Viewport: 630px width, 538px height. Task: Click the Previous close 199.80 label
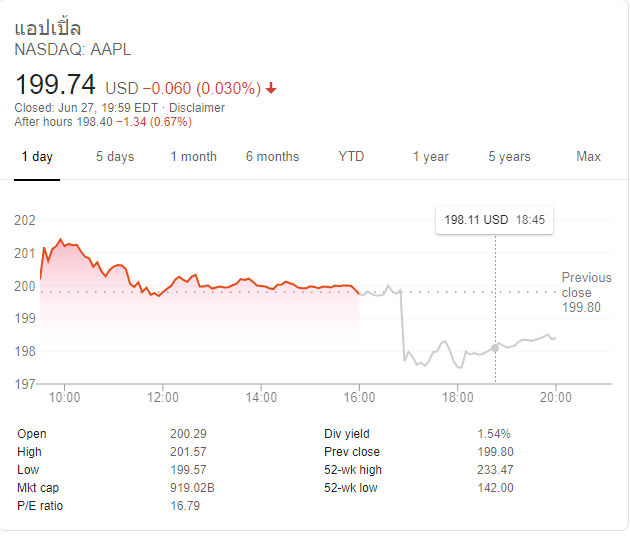pyautogui.click(x=586, y=293)
